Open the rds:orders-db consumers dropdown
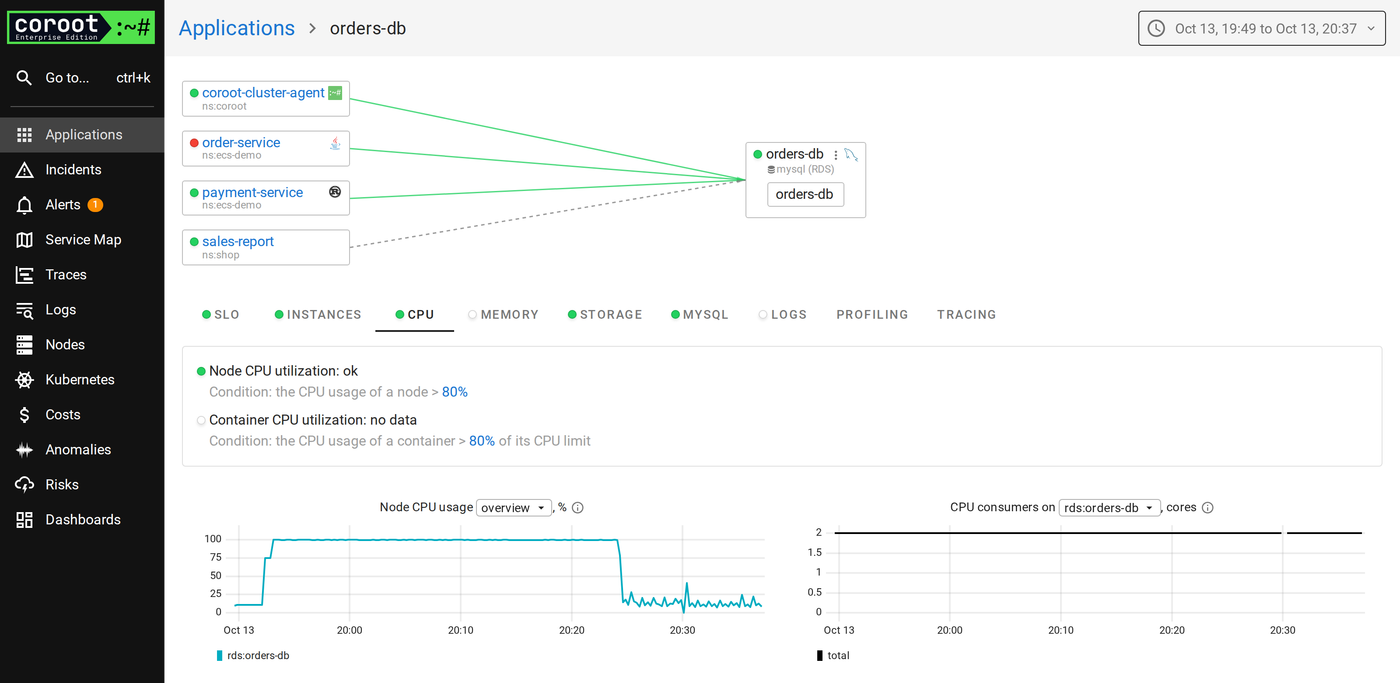Viewport: 1400px width, 683px height. click(1109, 508)
